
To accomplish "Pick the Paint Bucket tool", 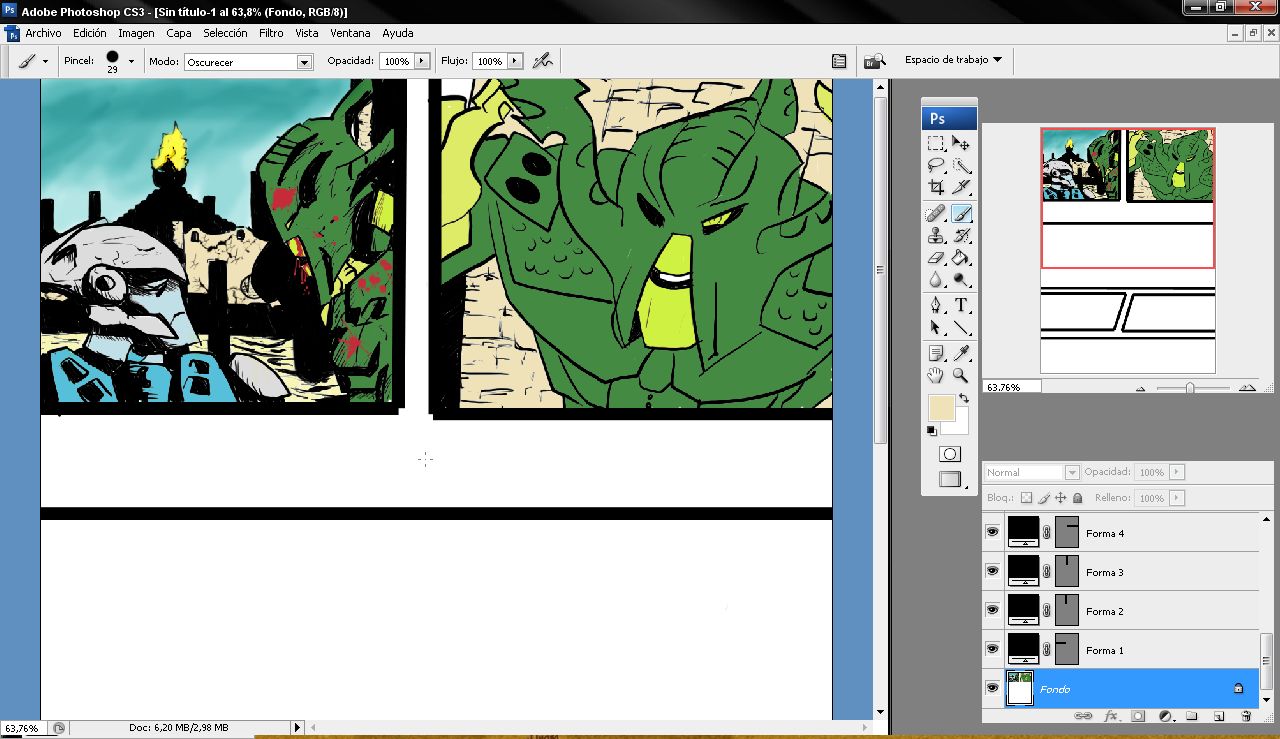I will (x=961, y=258).
